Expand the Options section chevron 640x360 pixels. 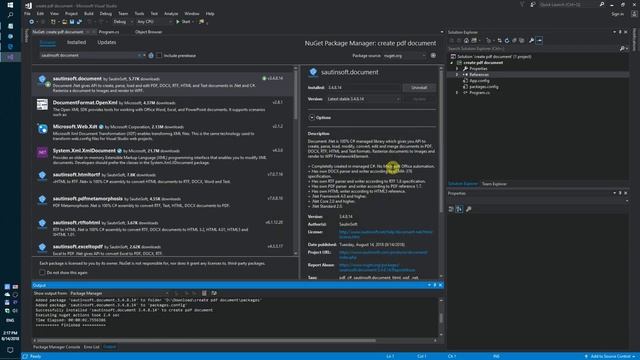[312, 118]
